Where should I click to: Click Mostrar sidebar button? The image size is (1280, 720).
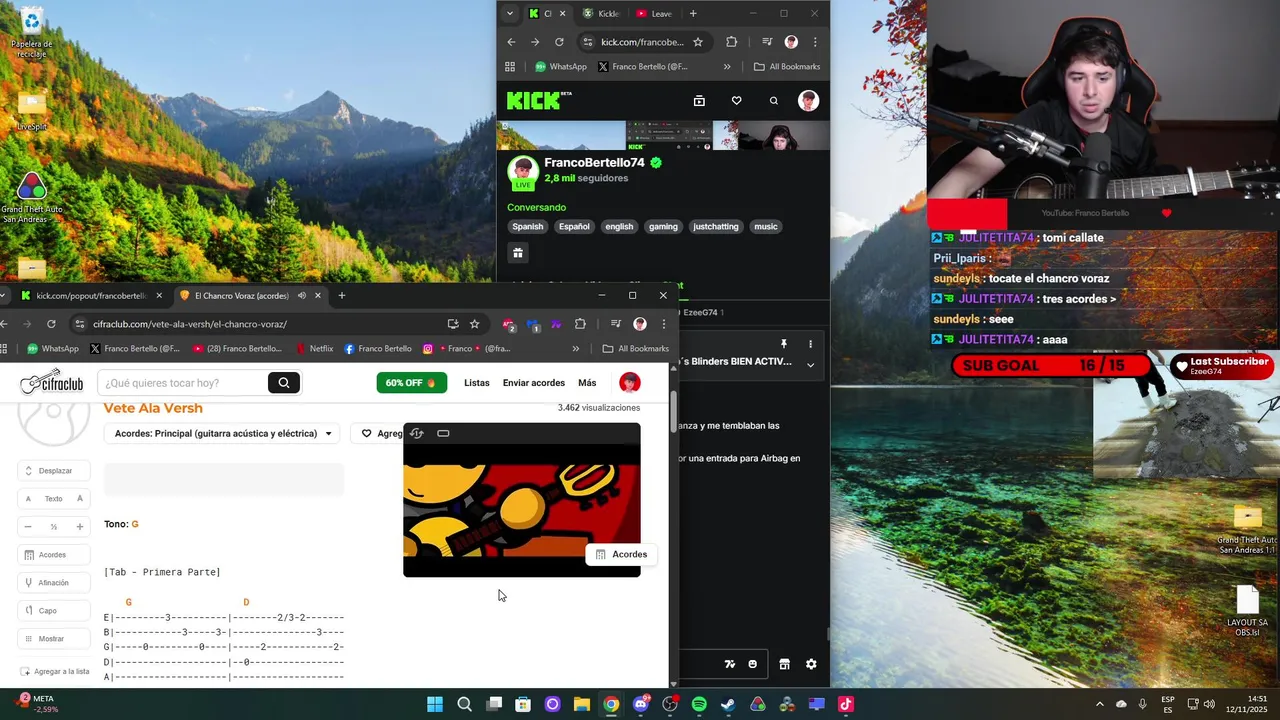(x=54, y=638)
